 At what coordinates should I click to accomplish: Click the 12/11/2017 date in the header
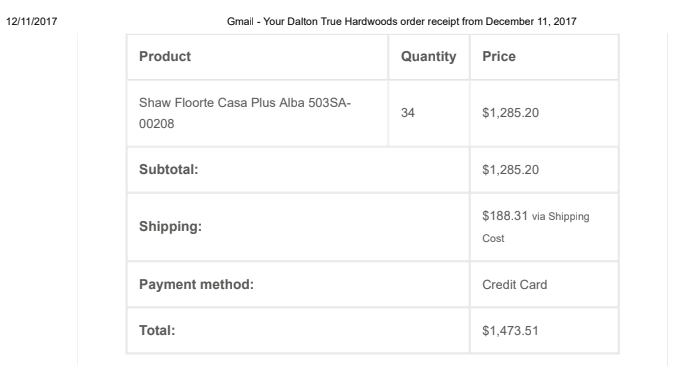pyautogui.click(x=32, y=22)
